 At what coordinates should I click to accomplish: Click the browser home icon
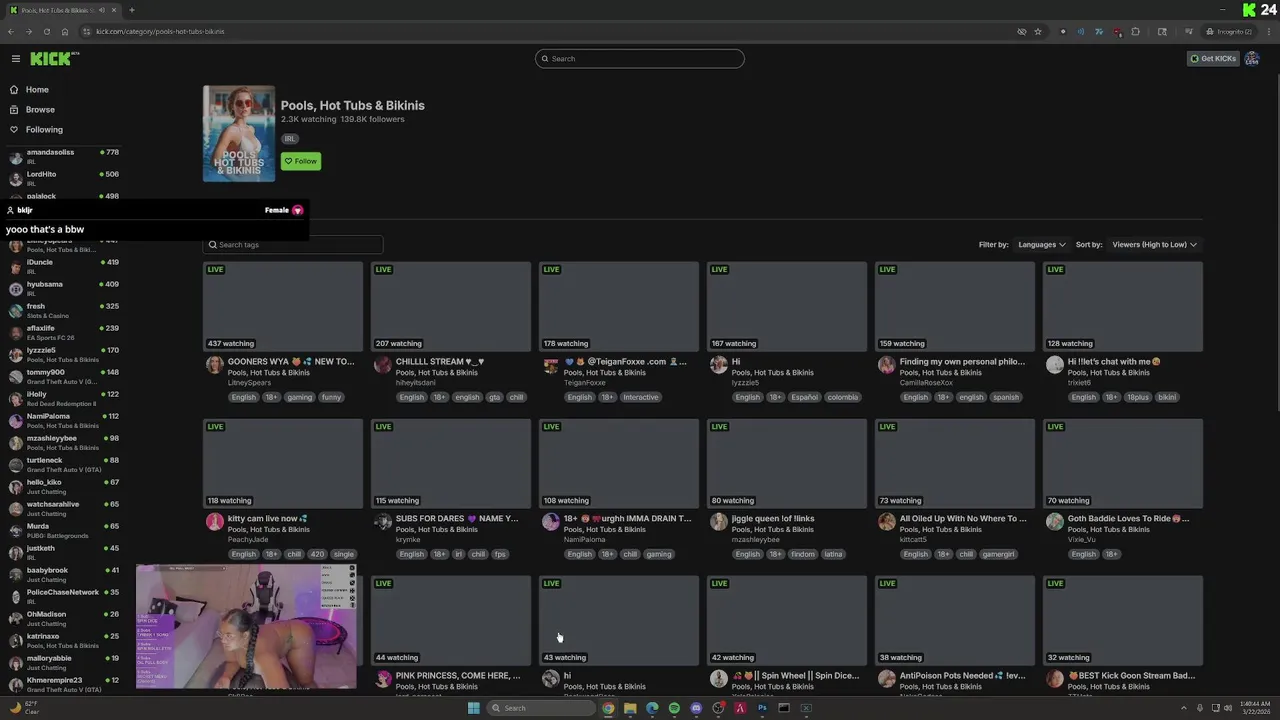64,32
